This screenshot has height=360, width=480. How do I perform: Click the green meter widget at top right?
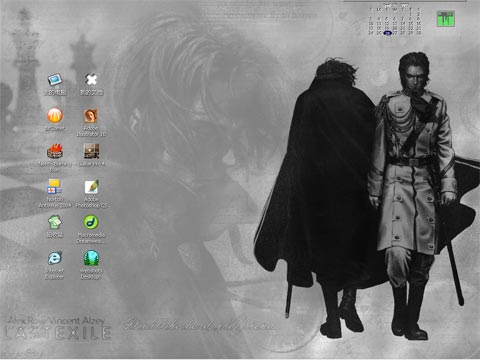pyautogui.click(x=446, y=19)
